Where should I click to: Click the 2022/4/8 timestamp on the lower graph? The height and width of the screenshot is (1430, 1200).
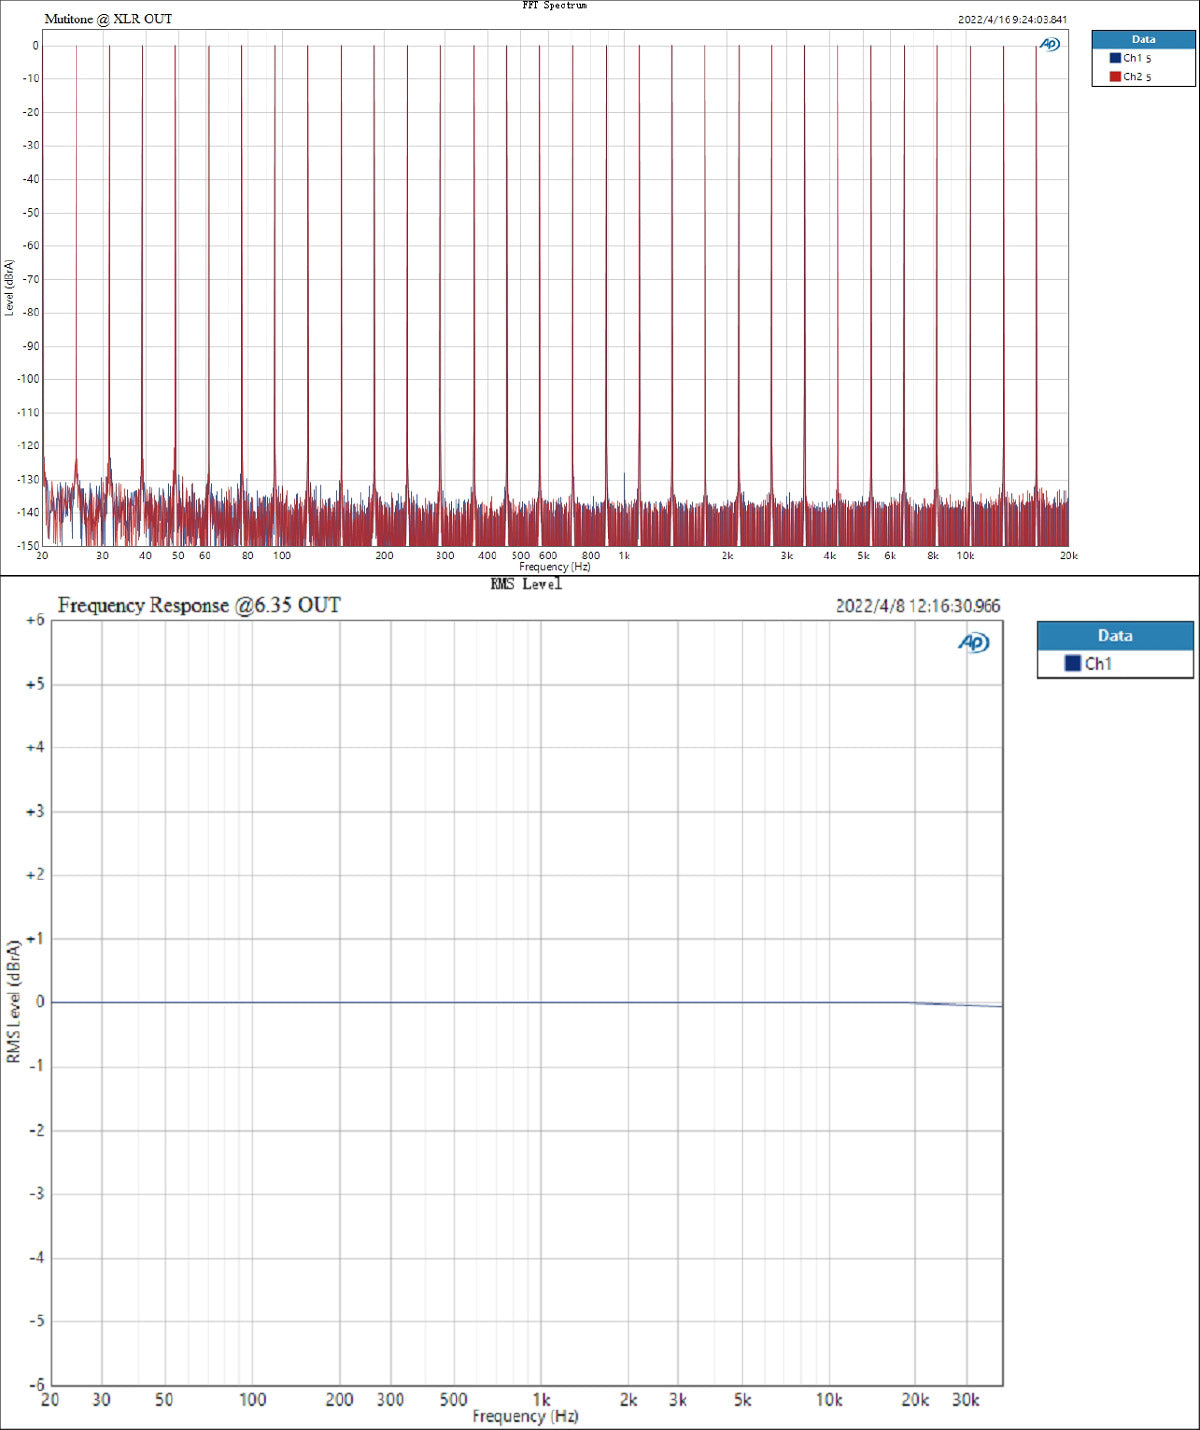(917, 606)
